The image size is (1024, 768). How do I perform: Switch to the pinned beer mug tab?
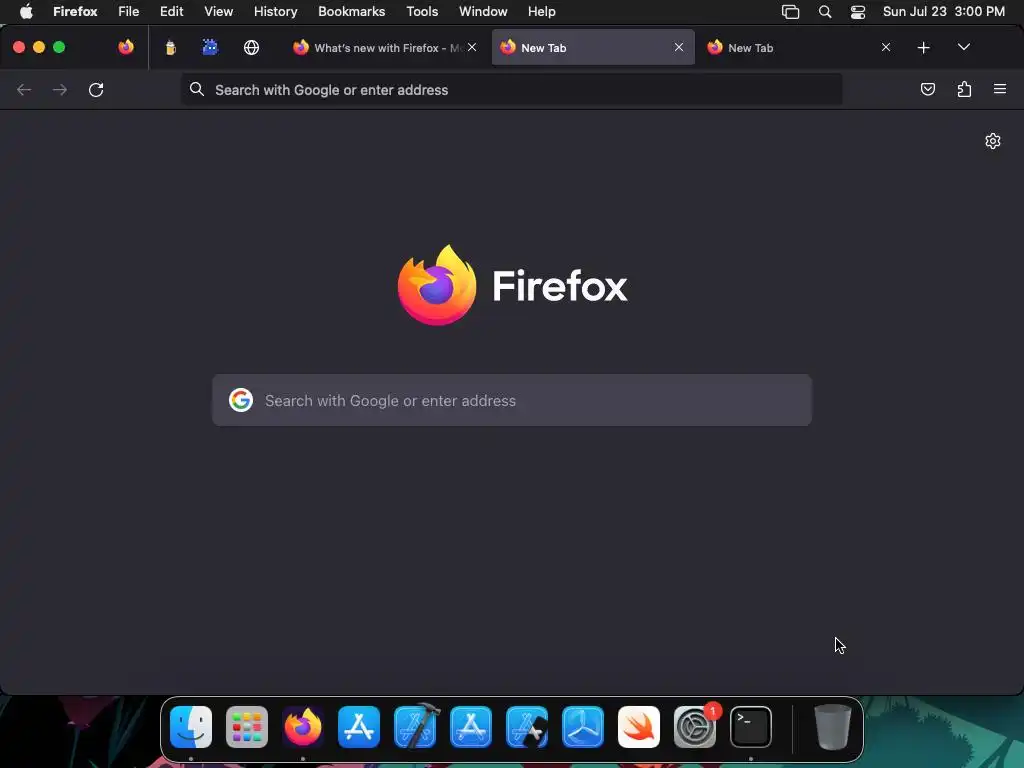point(170,48)
